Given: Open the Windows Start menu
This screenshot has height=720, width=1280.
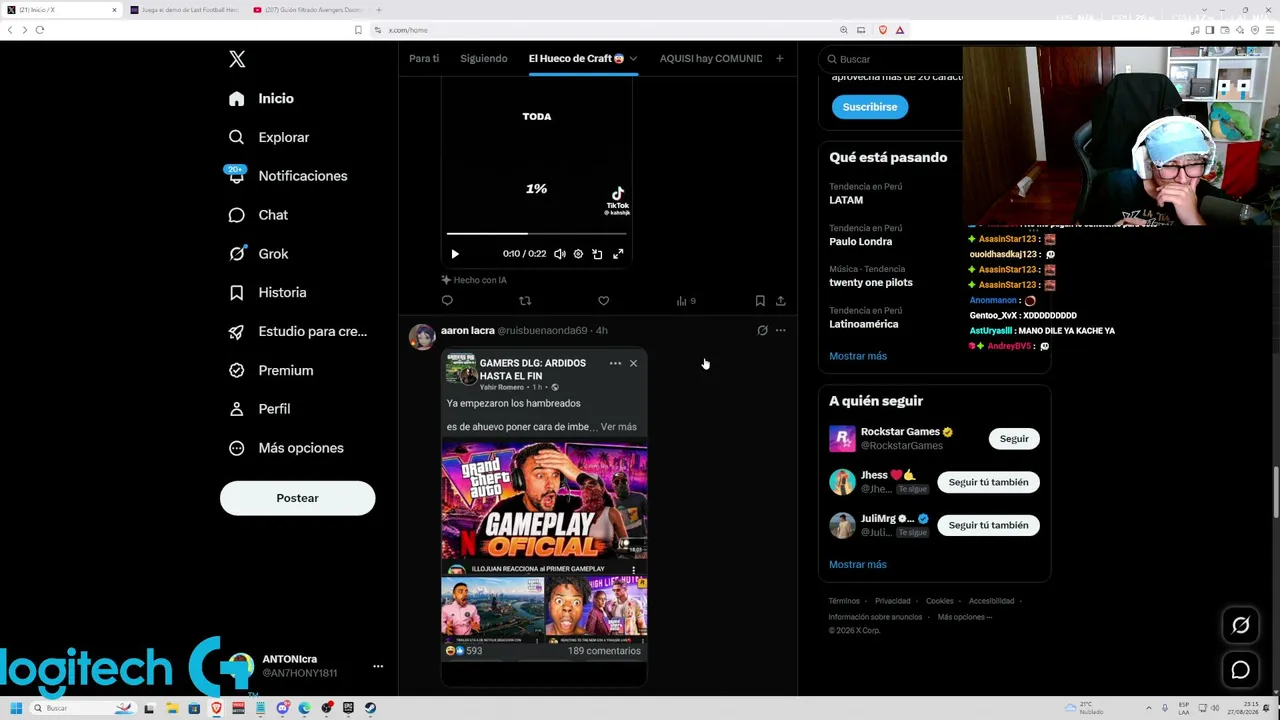Looking at the screenshot, I should 16,708.
